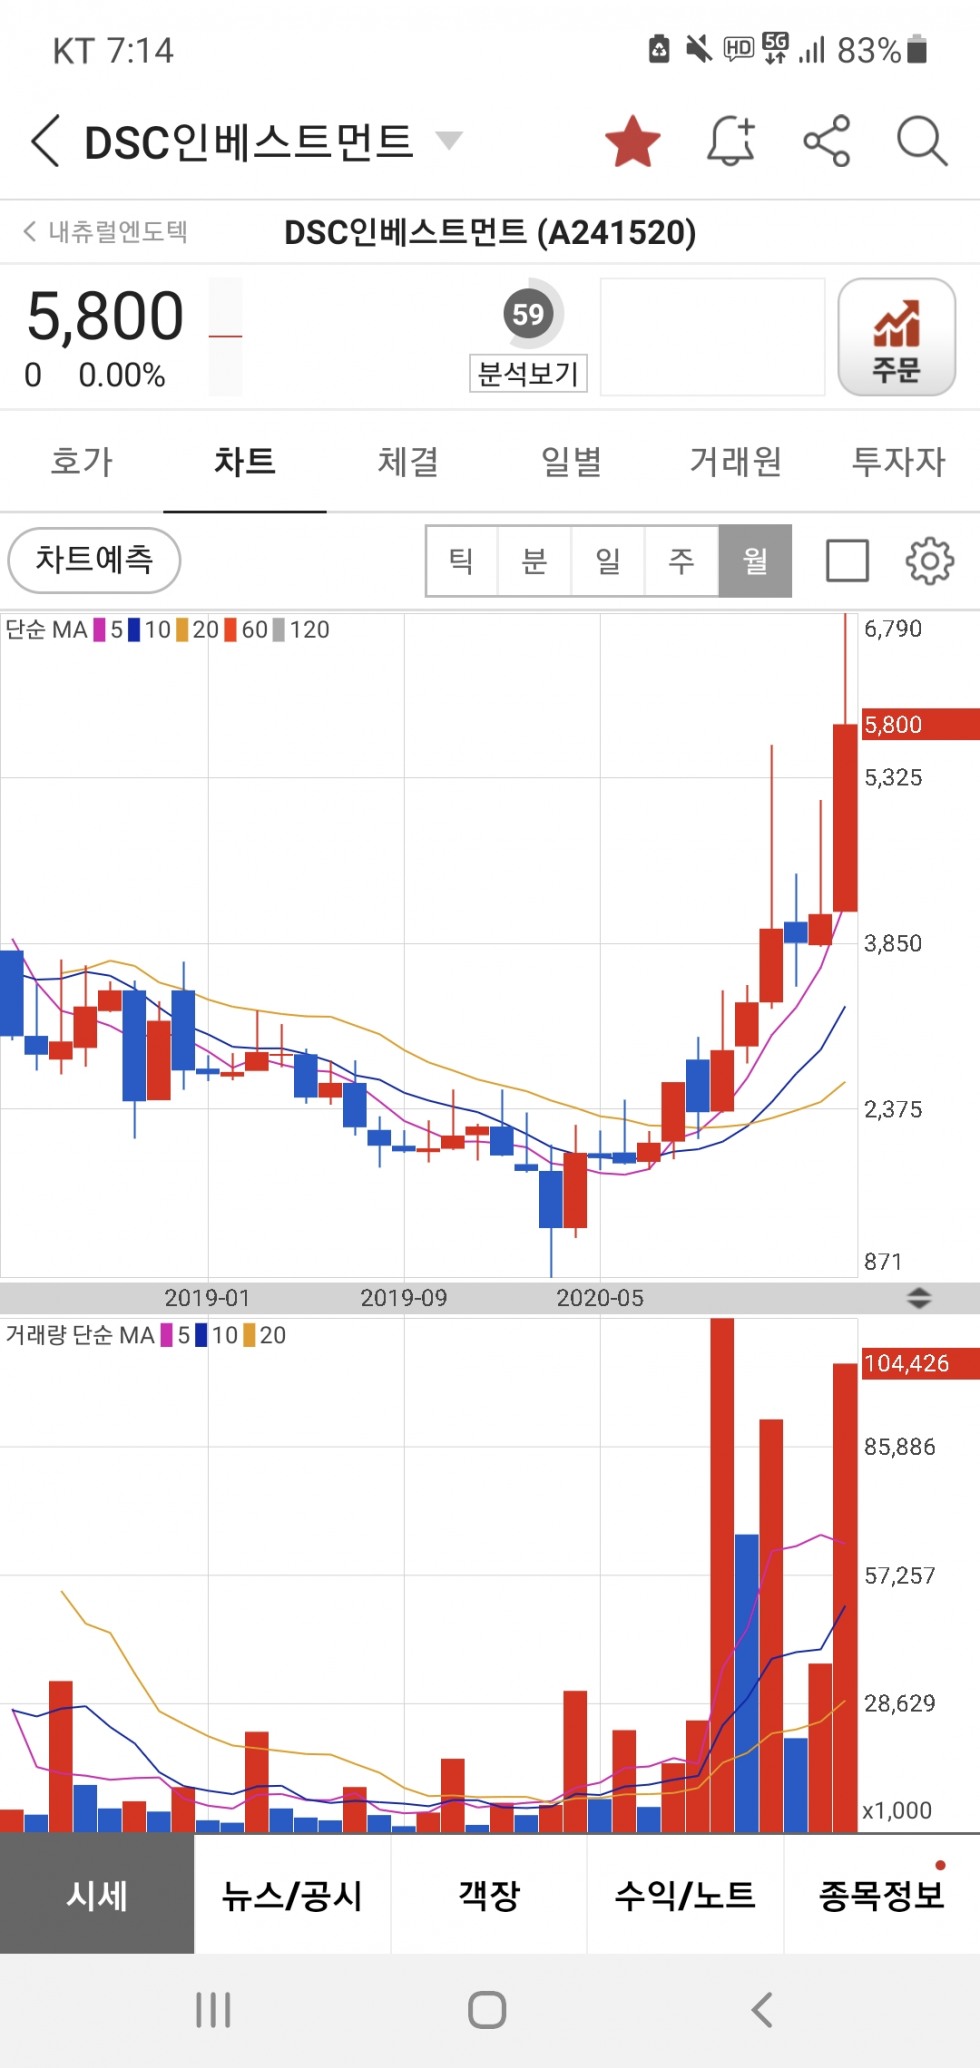Tap the large 5,800 price display
The width and height of the screenshot is (980, 2068).
[105, 316]
